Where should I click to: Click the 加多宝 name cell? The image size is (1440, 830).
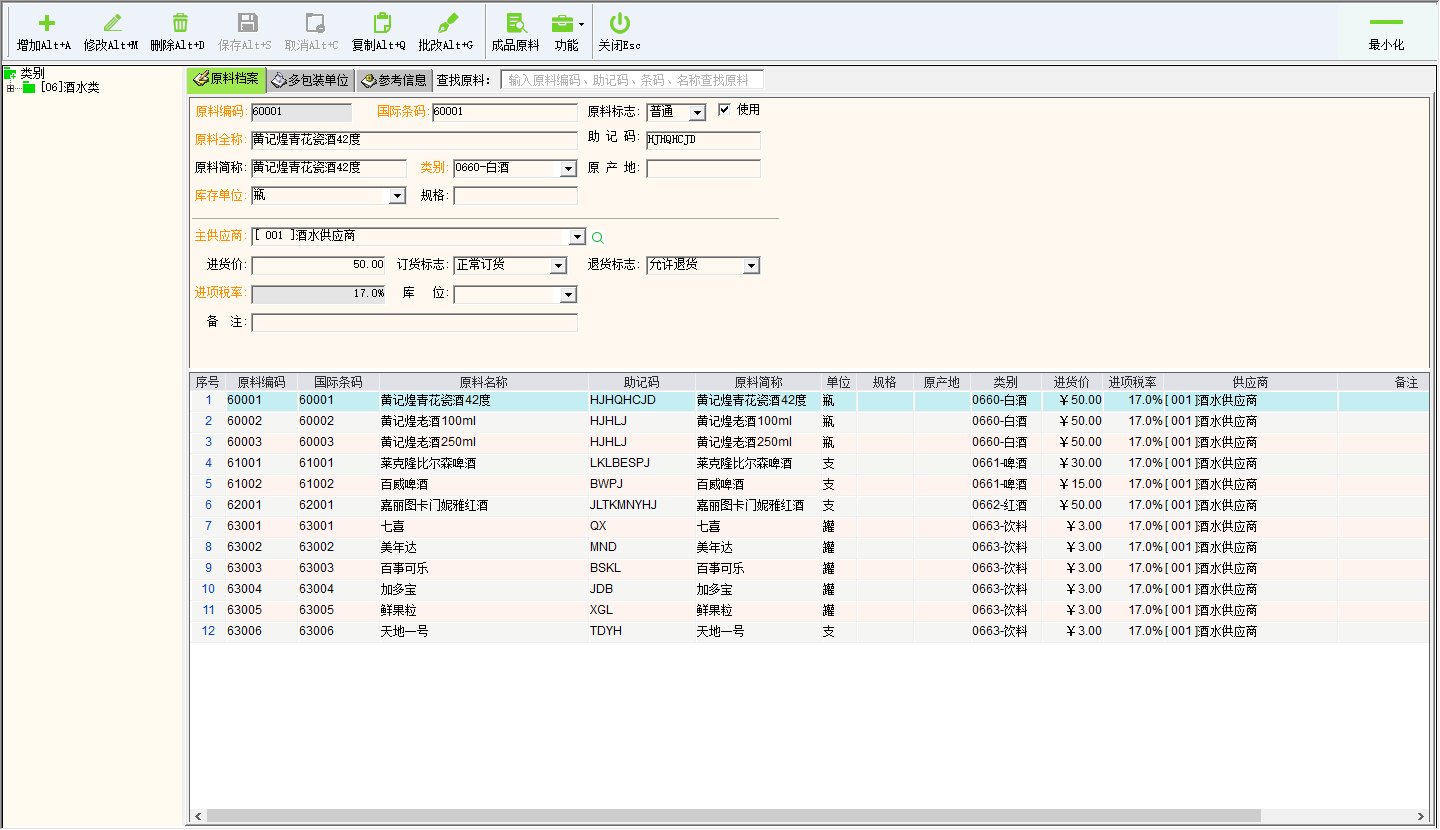483,589
